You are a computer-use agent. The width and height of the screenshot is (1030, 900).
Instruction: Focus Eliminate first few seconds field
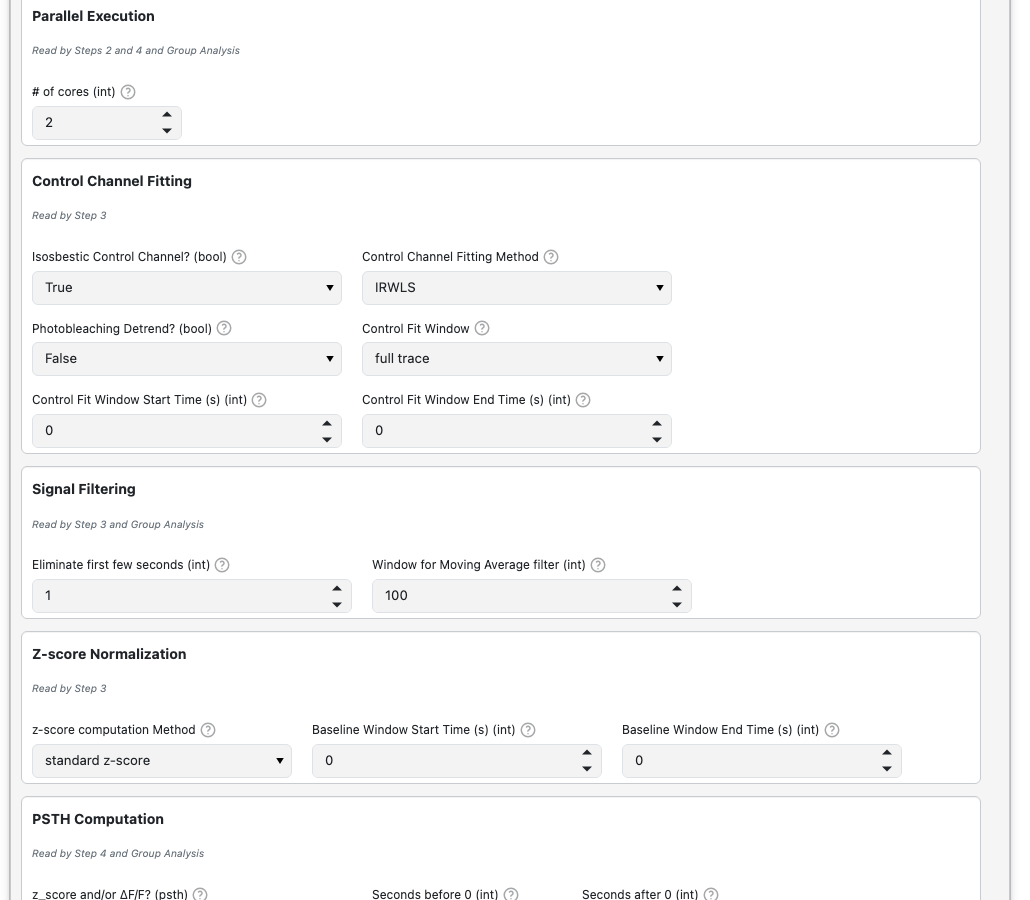pos(192,596)
